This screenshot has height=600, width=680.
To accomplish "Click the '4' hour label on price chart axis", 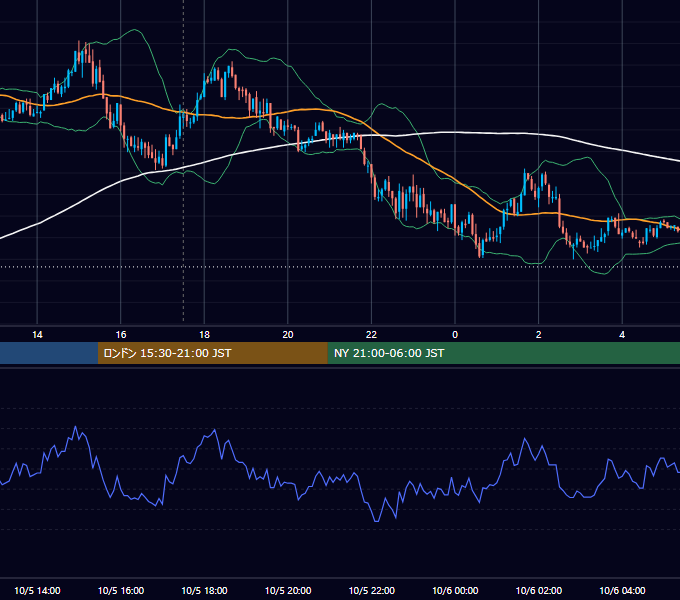I will tap(622, 335).
